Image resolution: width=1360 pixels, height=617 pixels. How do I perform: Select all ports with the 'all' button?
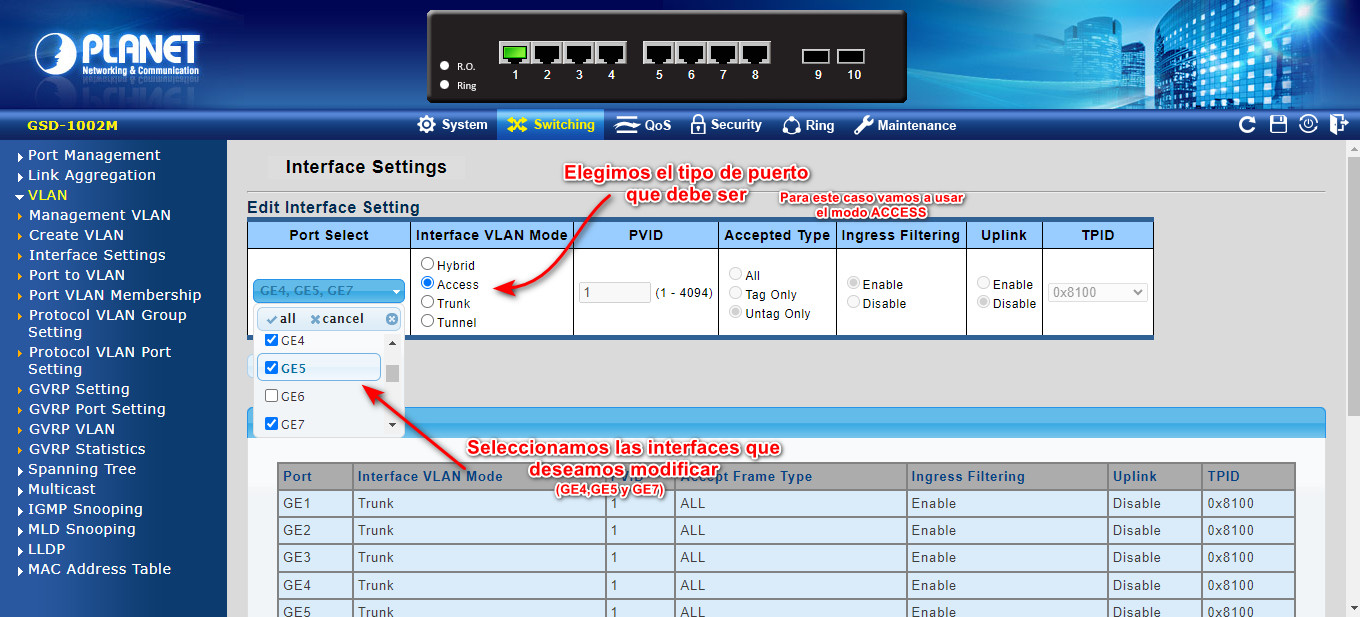point(281,319)
